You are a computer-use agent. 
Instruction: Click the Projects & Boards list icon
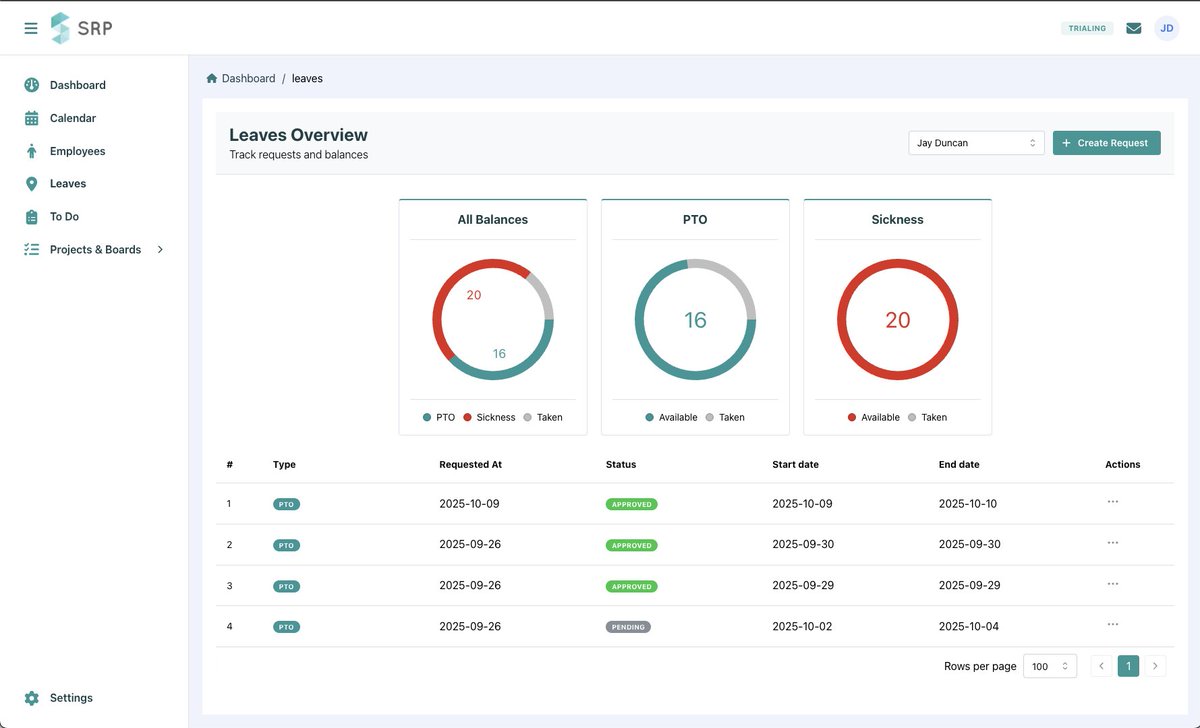pos(31,249)
